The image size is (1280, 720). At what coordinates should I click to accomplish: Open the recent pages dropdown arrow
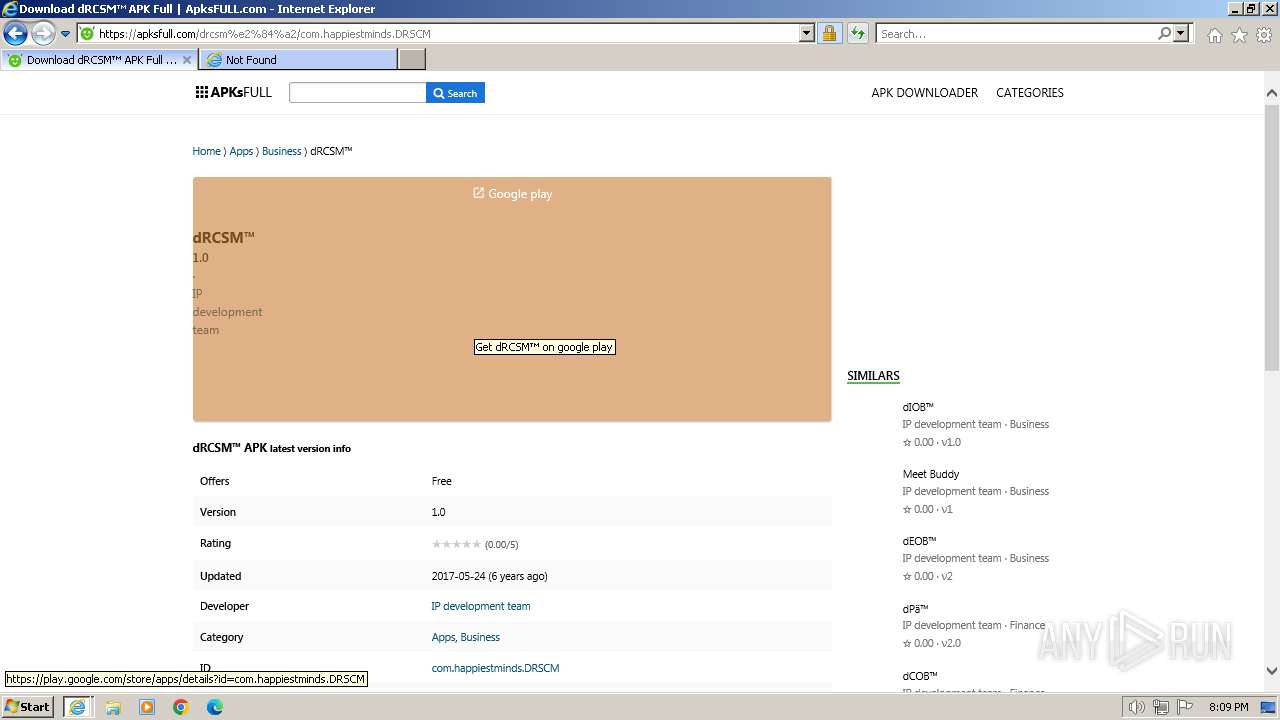tap(66, 34)
